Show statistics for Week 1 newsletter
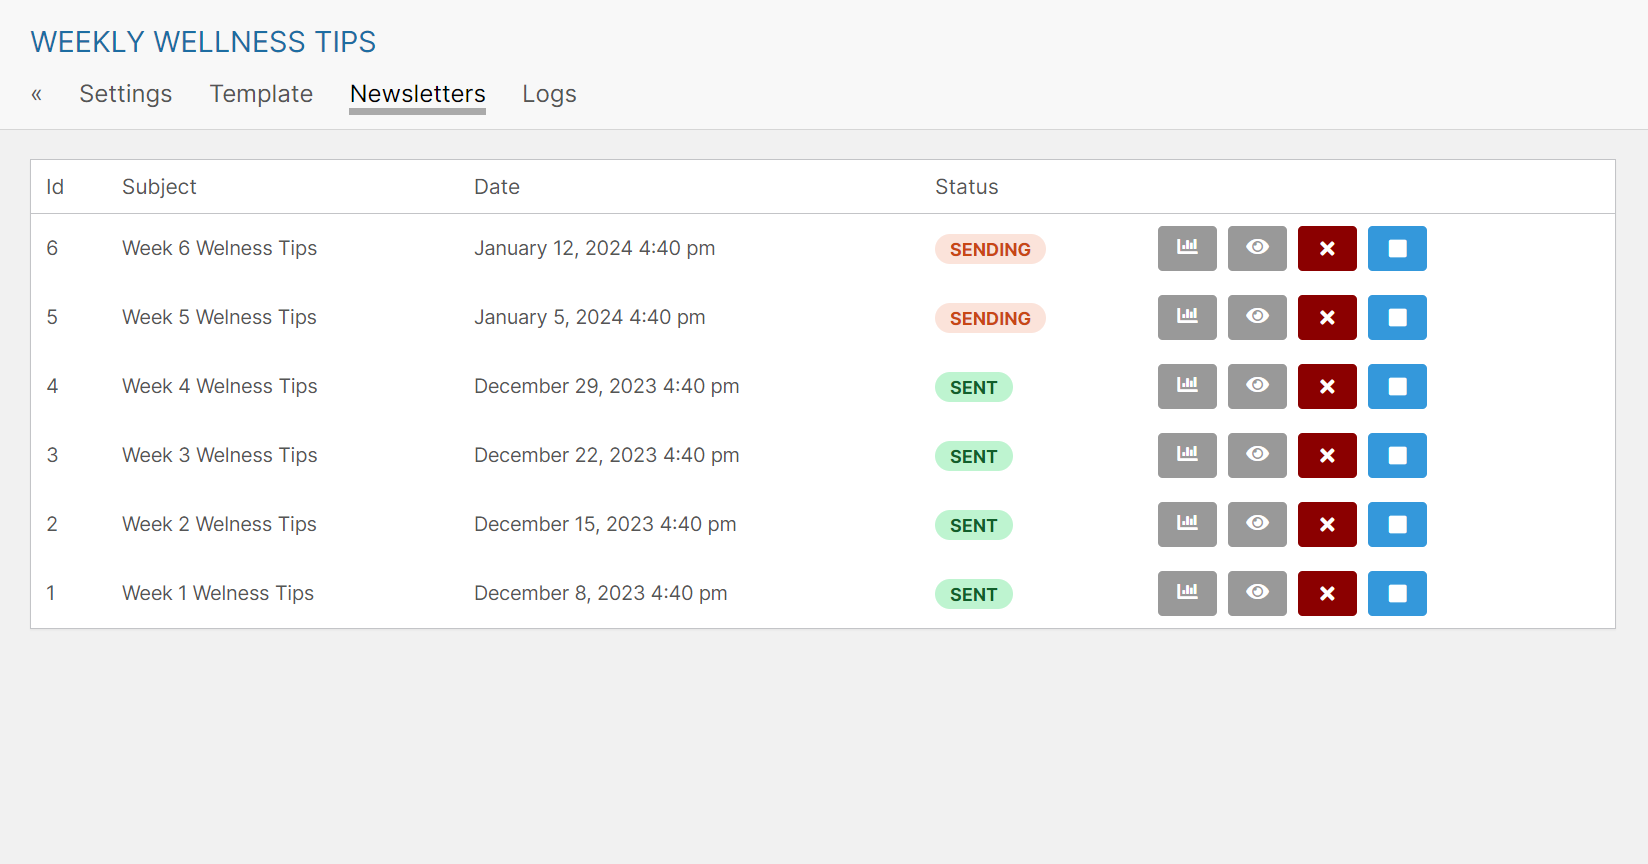Image resolution: width=1648 pixels, height=864 pixels. click(x=1187, y=593)
